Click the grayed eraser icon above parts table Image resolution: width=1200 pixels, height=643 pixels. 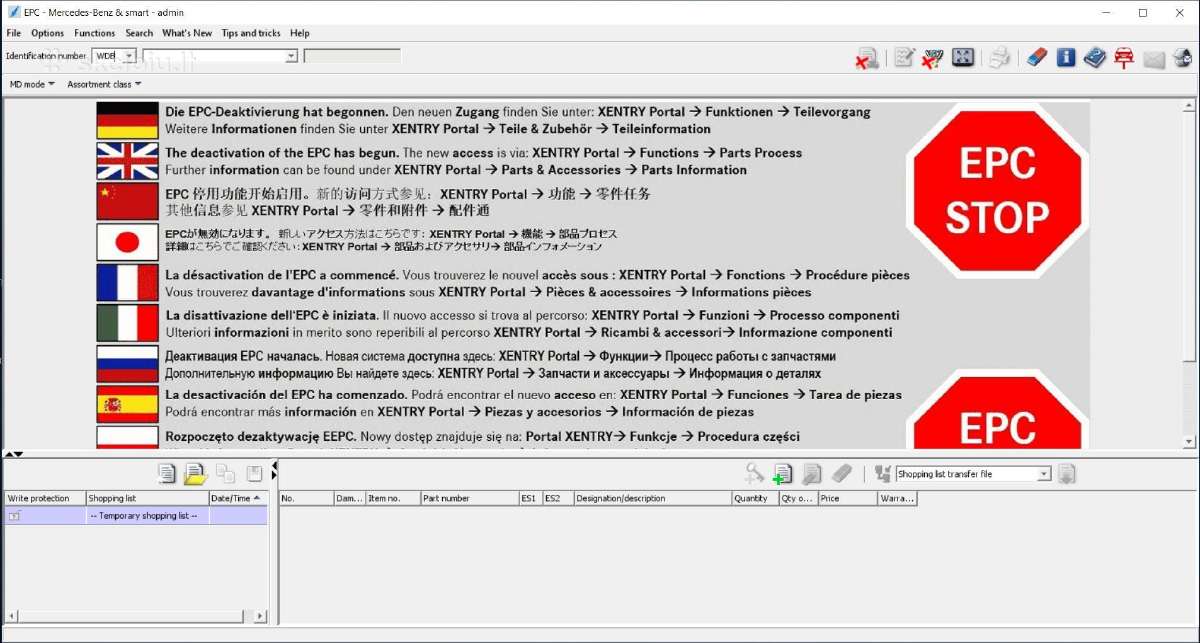(x=842, y=474)
